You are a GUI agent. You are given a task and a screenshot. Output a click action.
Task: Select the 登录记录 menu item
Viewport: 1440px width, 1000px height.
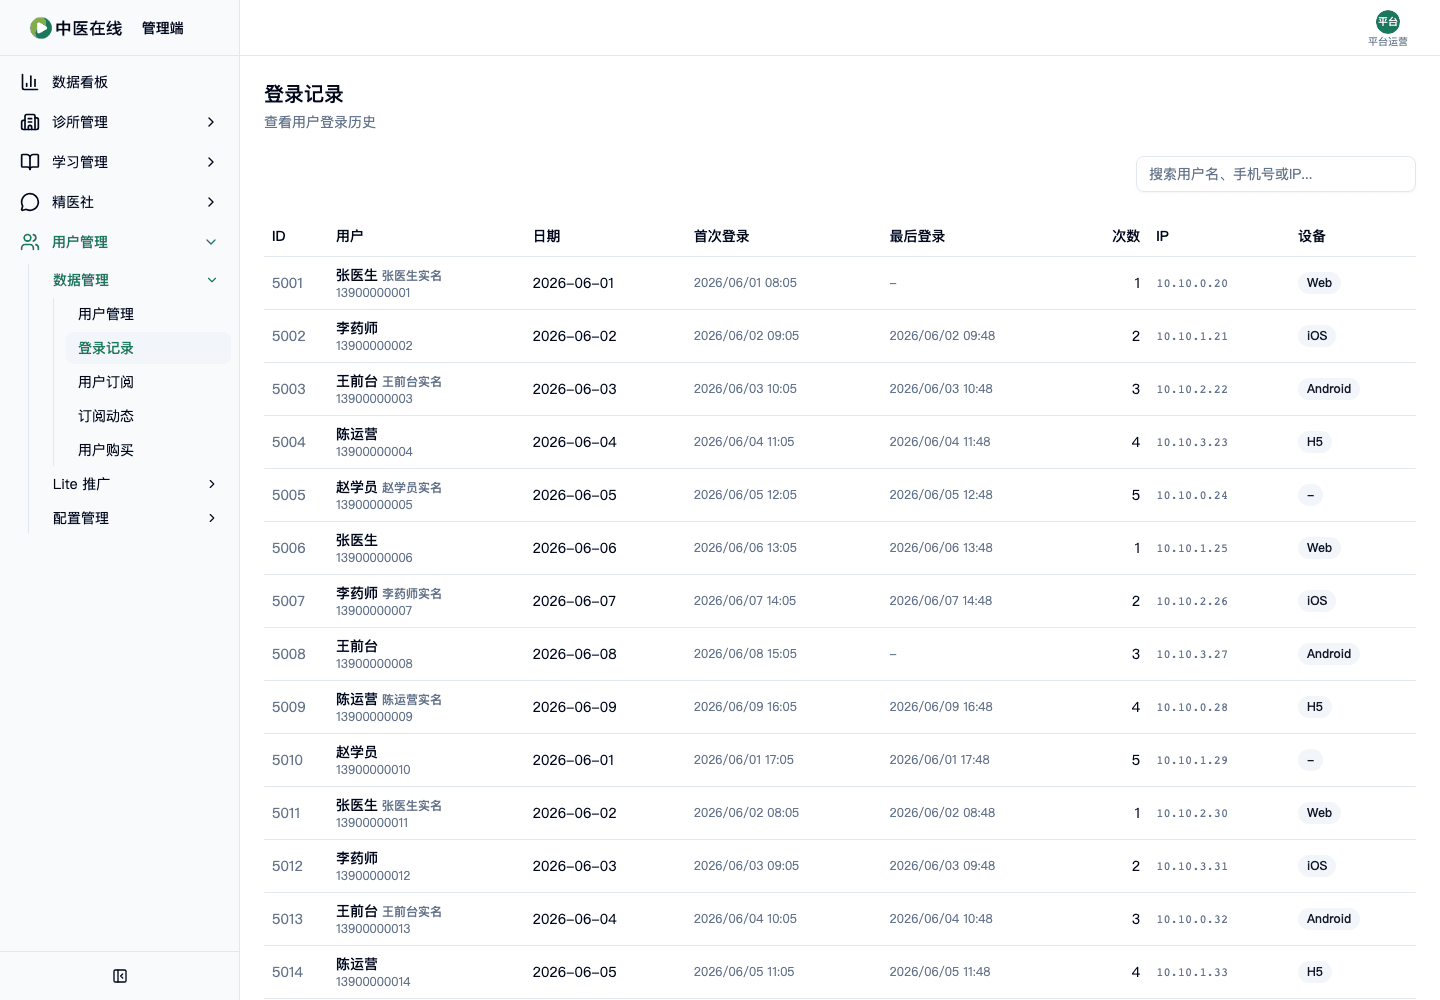[148, 348]
